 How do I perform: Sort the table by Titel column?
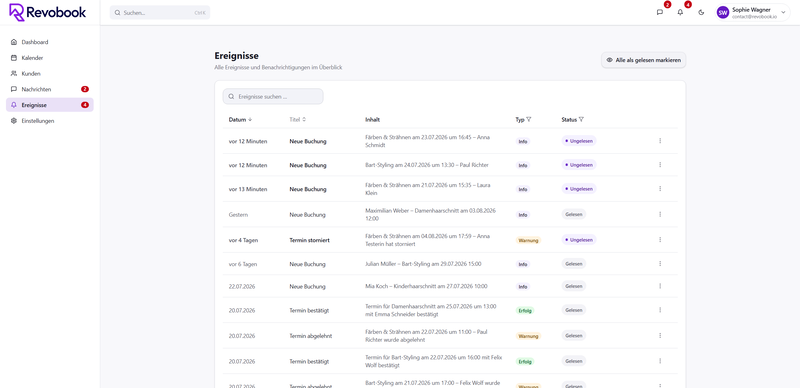point(297,119)
